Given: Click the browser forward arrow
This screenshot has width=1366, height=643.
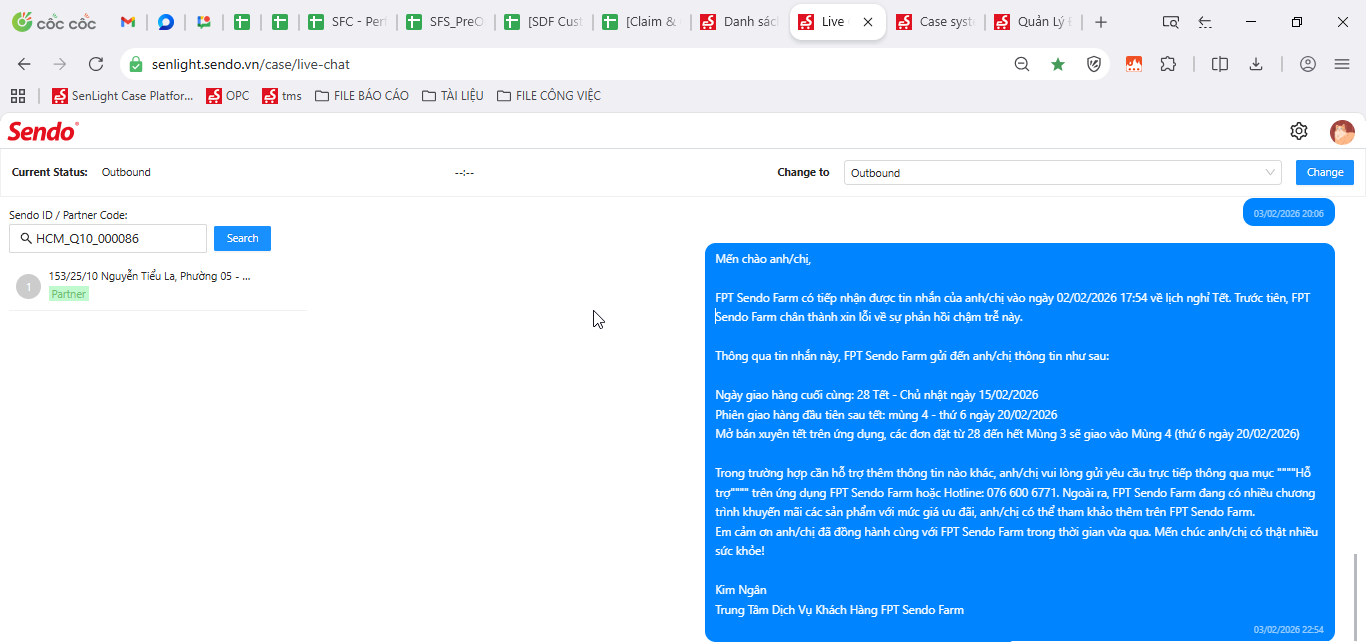Looking at the screenshot, I should coord(60,64).
